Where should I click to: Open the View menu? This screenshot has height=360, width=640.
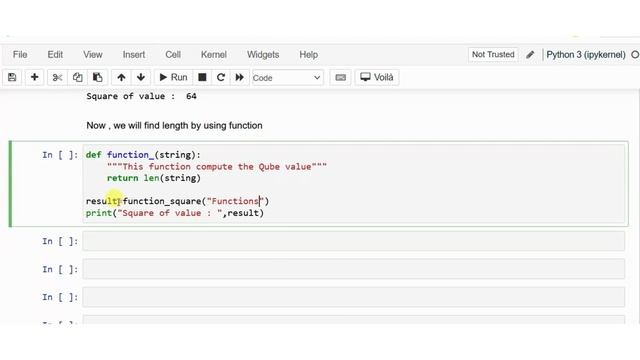click(x=93, y=54)
